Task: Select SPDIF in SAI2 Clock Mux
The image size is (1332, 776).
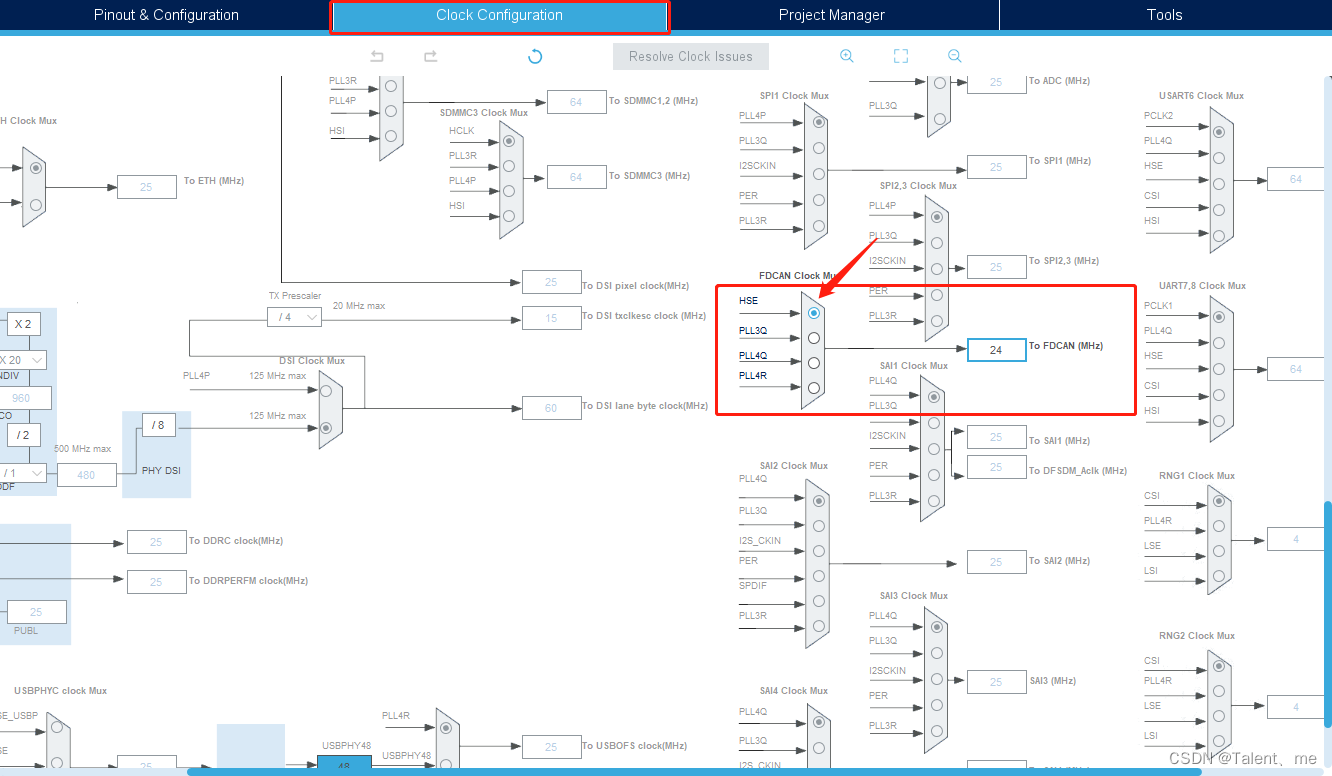Action: coord(820,601)
